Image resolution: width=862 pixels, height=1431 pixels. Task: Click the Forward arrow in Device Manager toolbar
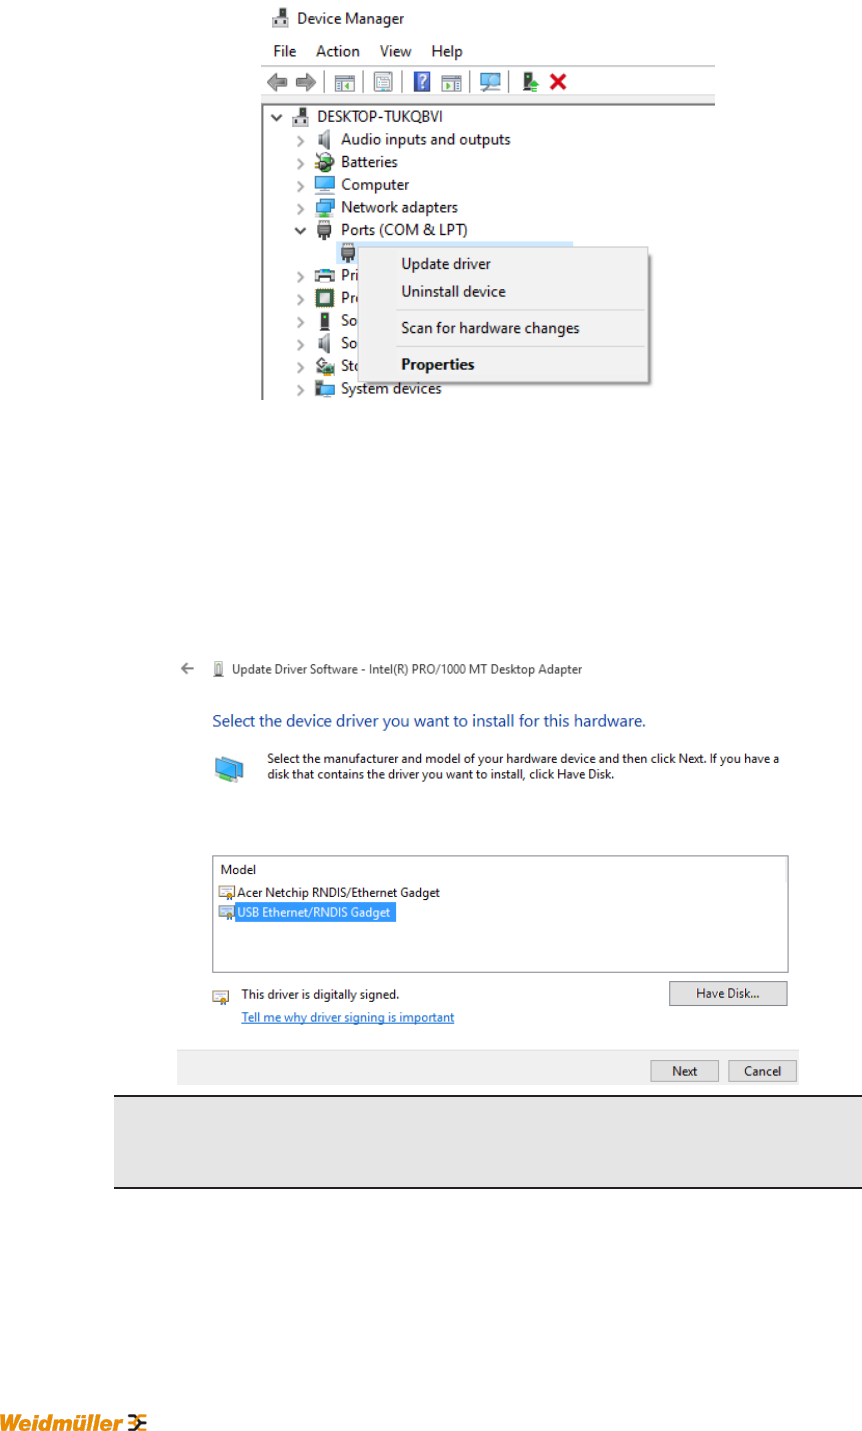pos(305,82)
